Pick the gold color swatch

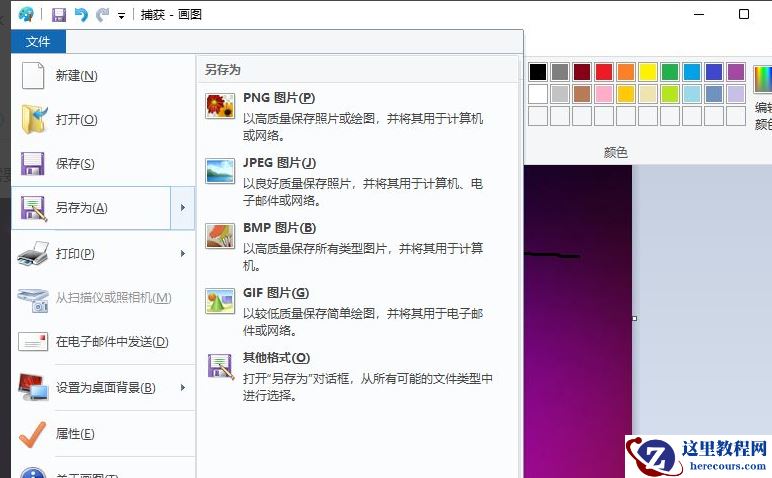tap(626, 94)
